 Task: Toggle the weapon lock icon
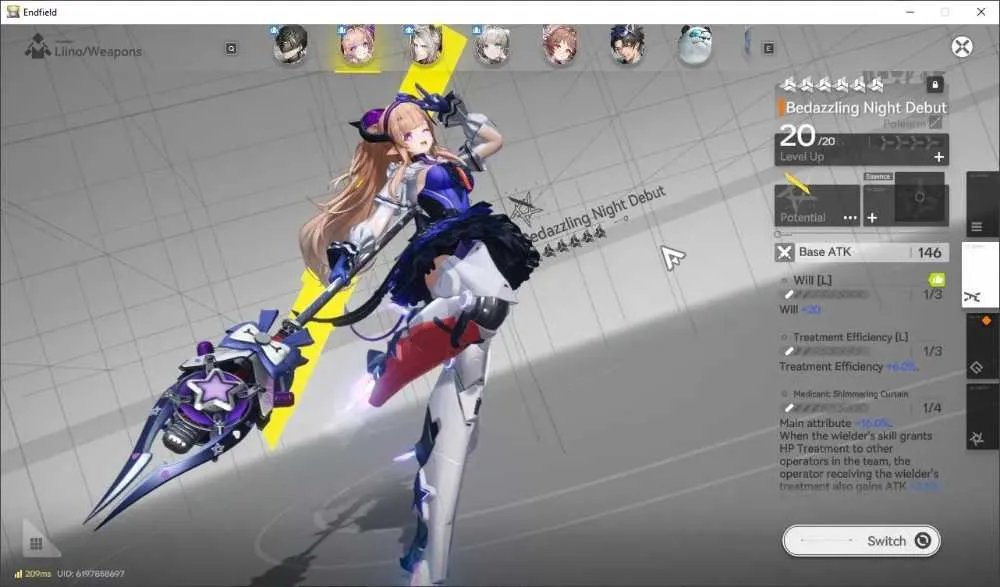coord(935,84)
